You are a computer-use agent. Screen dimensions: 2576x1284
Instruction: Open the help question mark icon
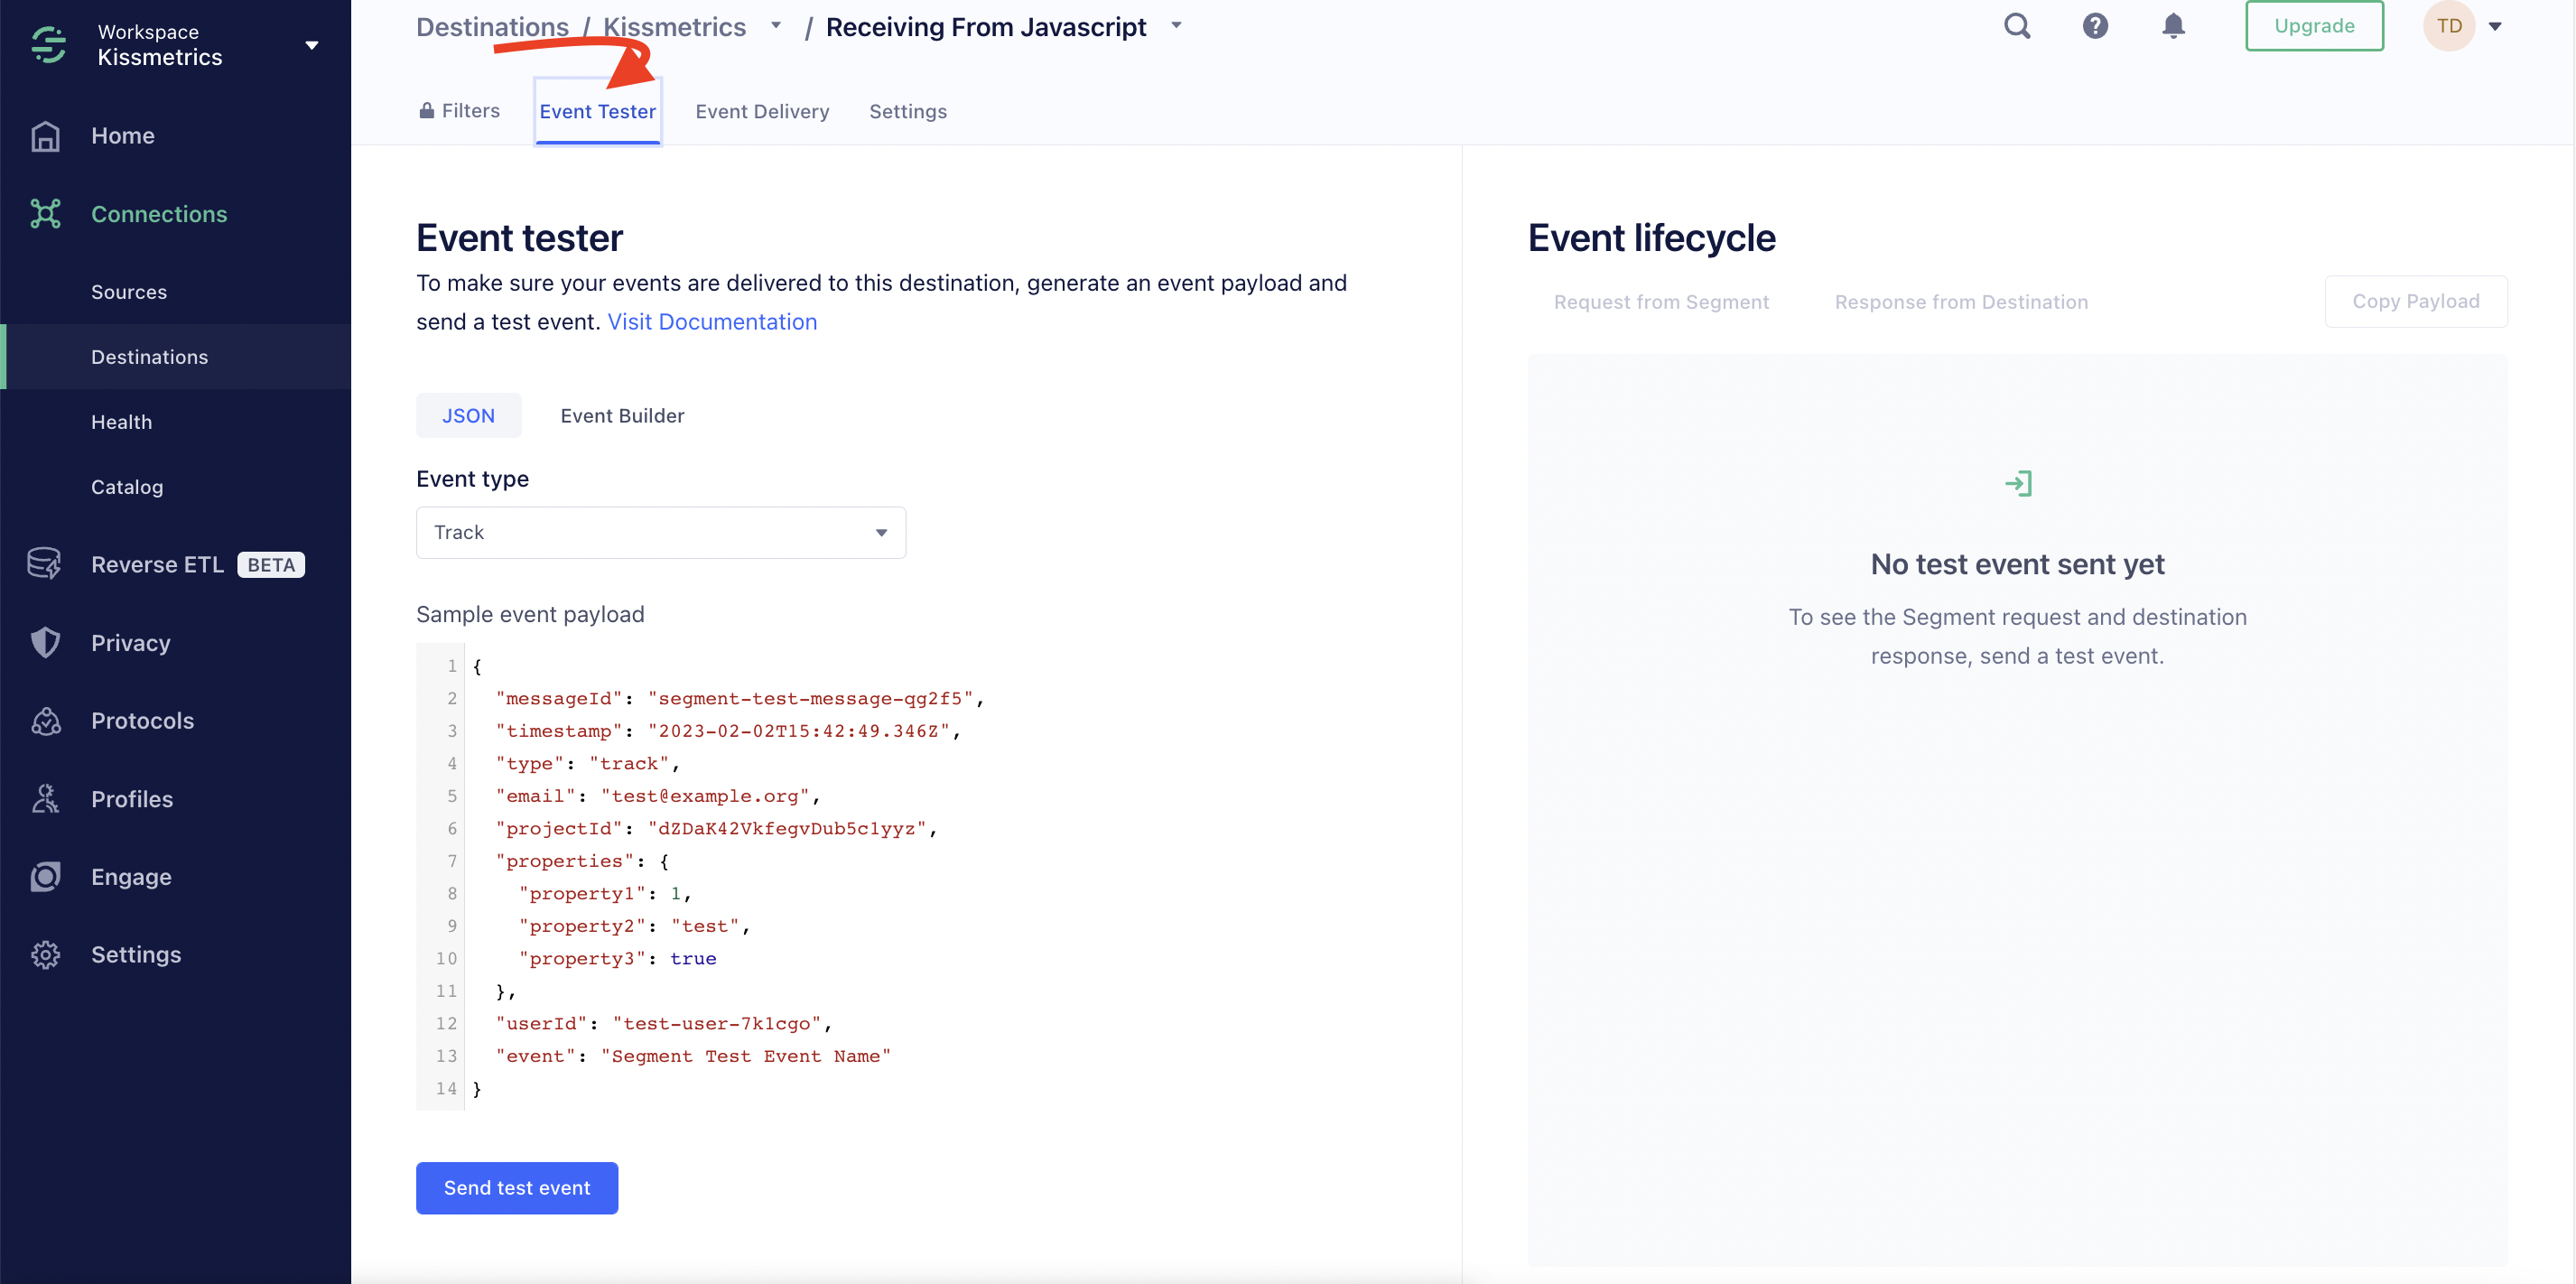click(x=2095, y=26)
